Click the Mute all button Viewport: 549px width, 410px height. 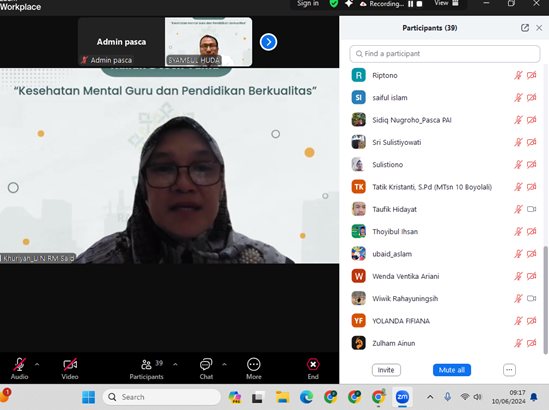(x=452, y=370)
